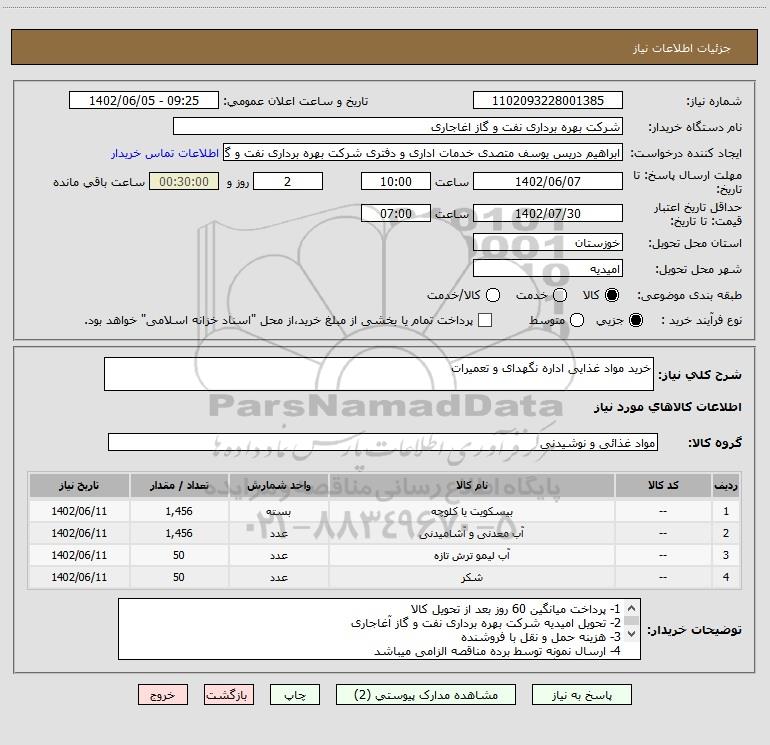The image size is (770, 745).
Task: Click the item name آب لیمو ترش تازه
Action: pyautogui.click(x=471, y=555)
